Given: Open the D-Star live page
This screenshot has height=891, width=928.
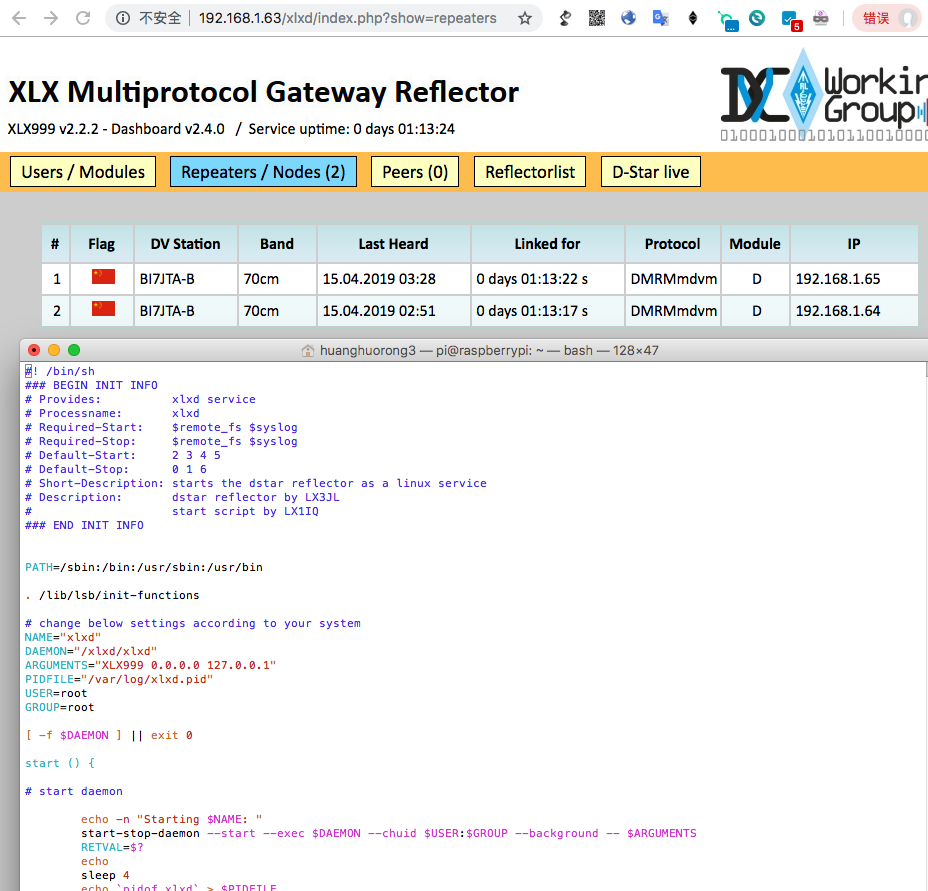Looking at the screenshot, I should (650, 171).
